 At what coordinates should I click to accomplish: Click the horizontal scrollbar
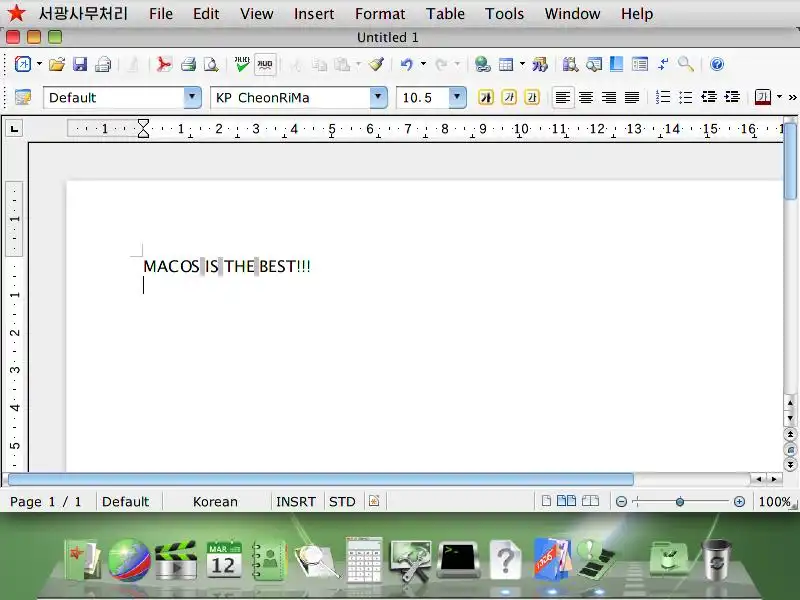click(x=321, y=479)
